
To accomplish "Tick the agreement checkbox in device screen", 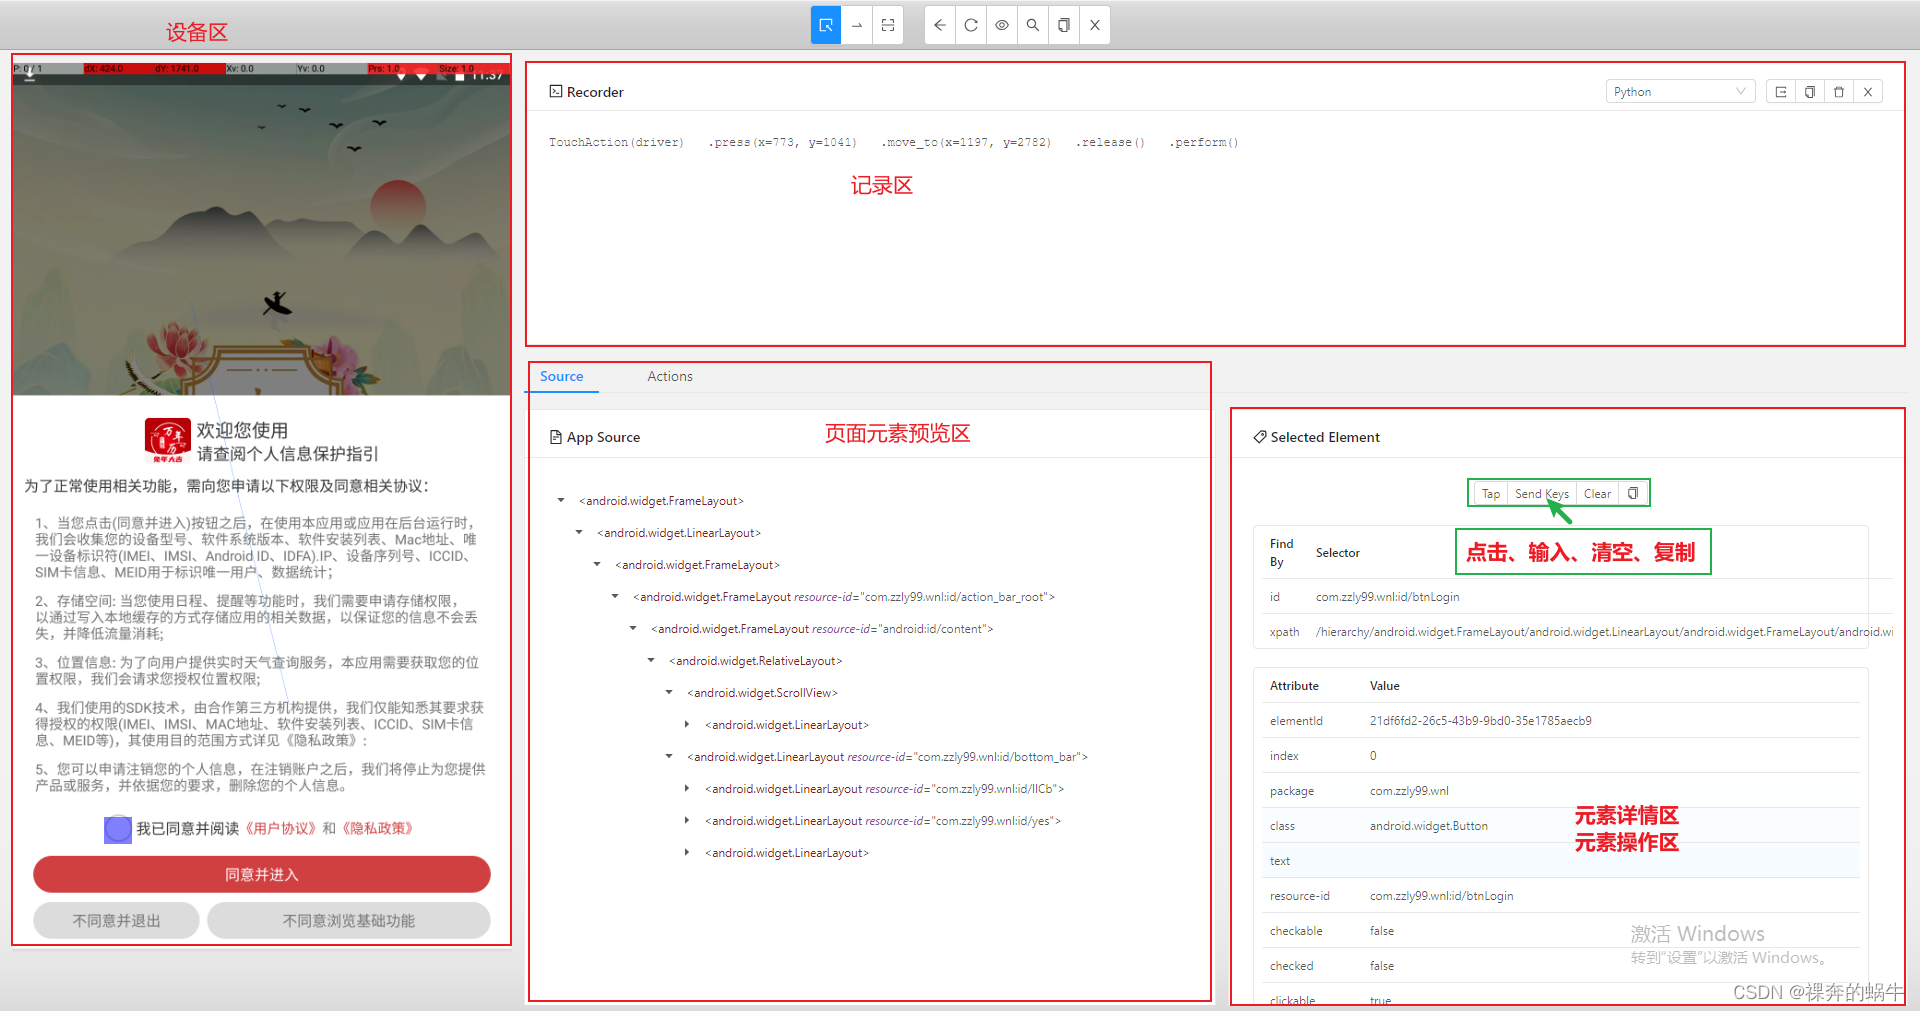I will point(118,829).
